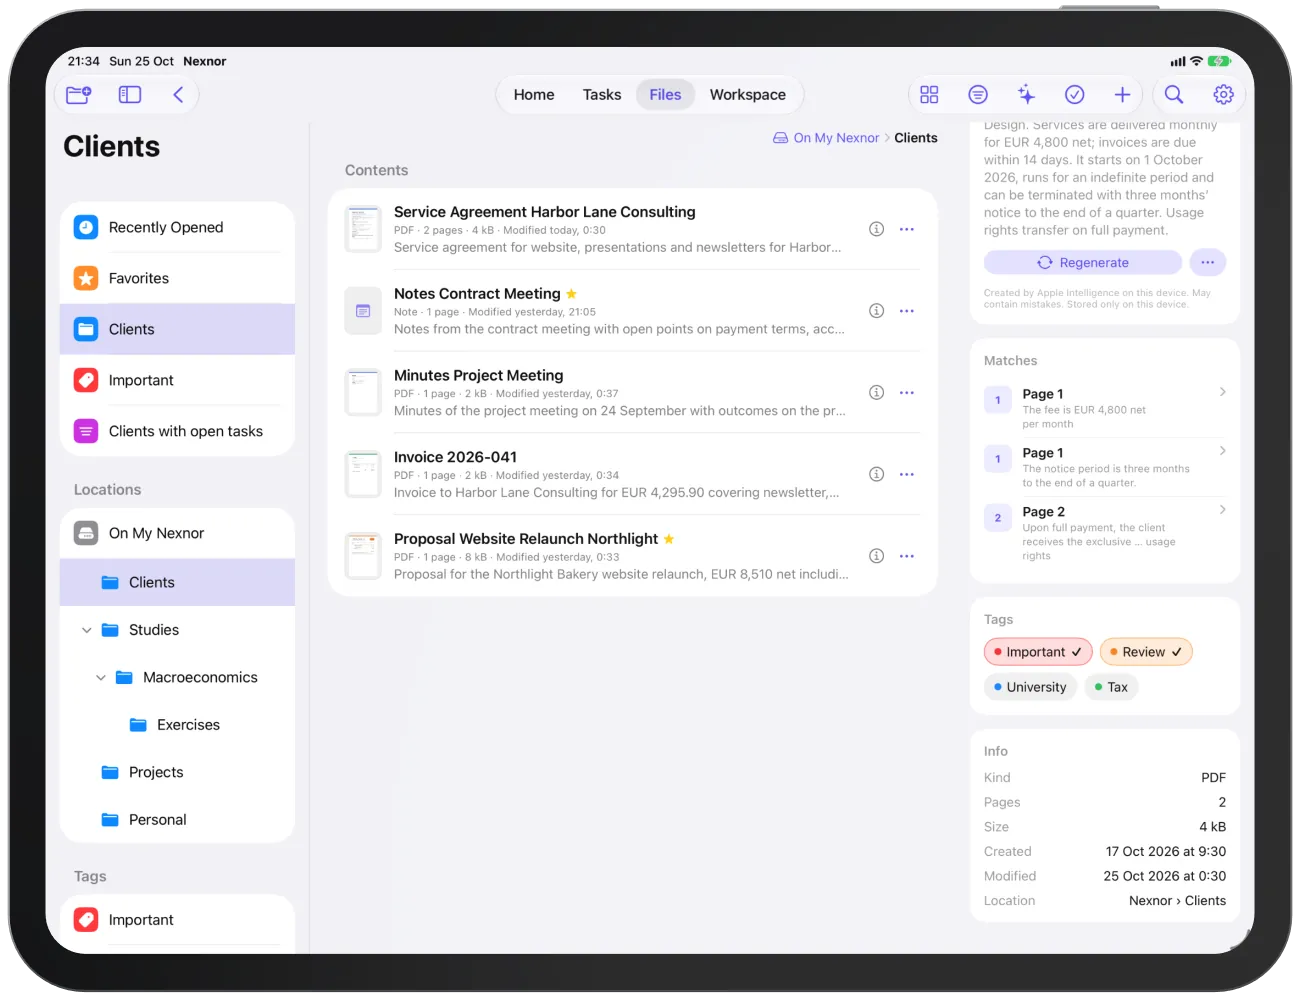Screen dimensions: 1300x998
Task: Show info for Service Agreement Harbor Lane Consulting
Action: (x=876, y=229)
